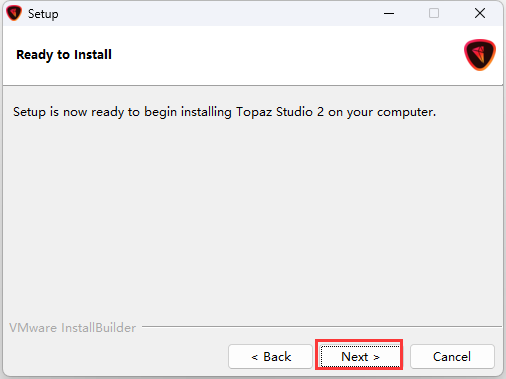
Task: Click the Ready to Install heading
Action: (x=64, y=55)
